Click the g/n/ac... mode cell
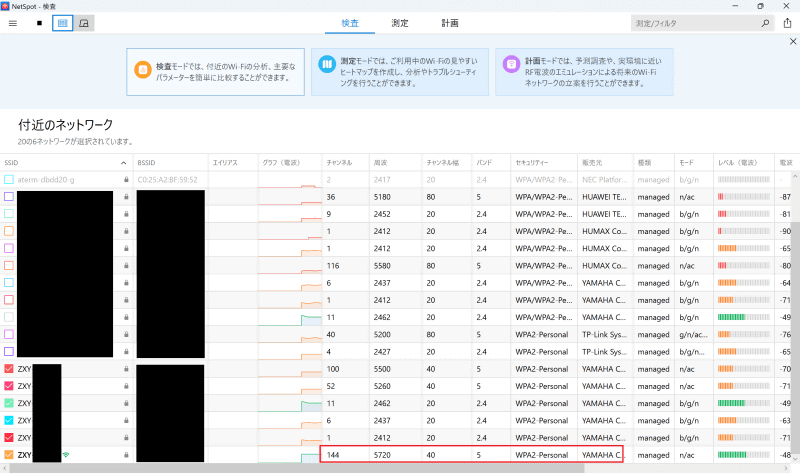The height and width of the screenshot is (473, 800). [693, 334]
